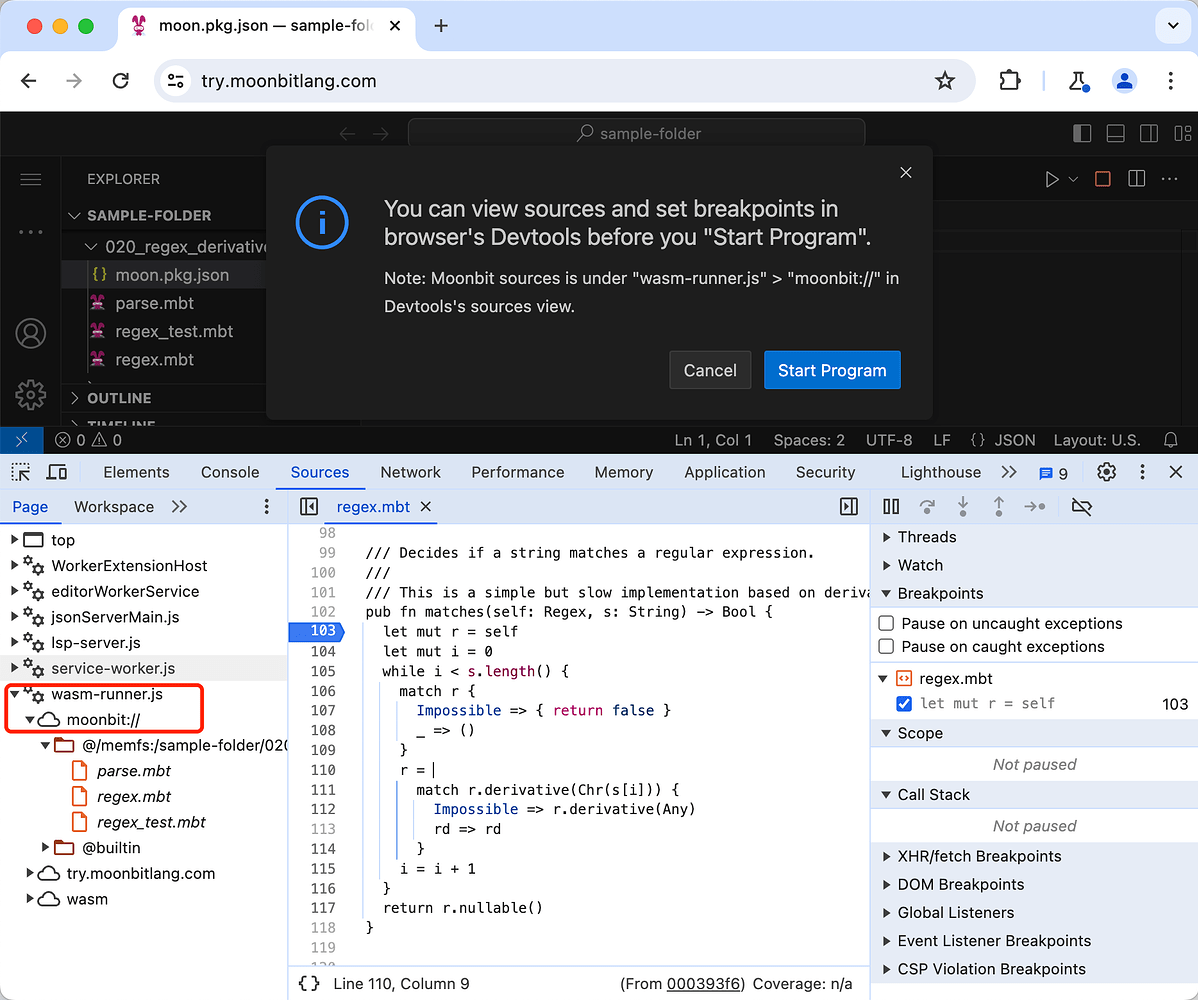Switch to the Console tab
This screenshot has width=1198, height=1000.
click(x=230, y=472)
